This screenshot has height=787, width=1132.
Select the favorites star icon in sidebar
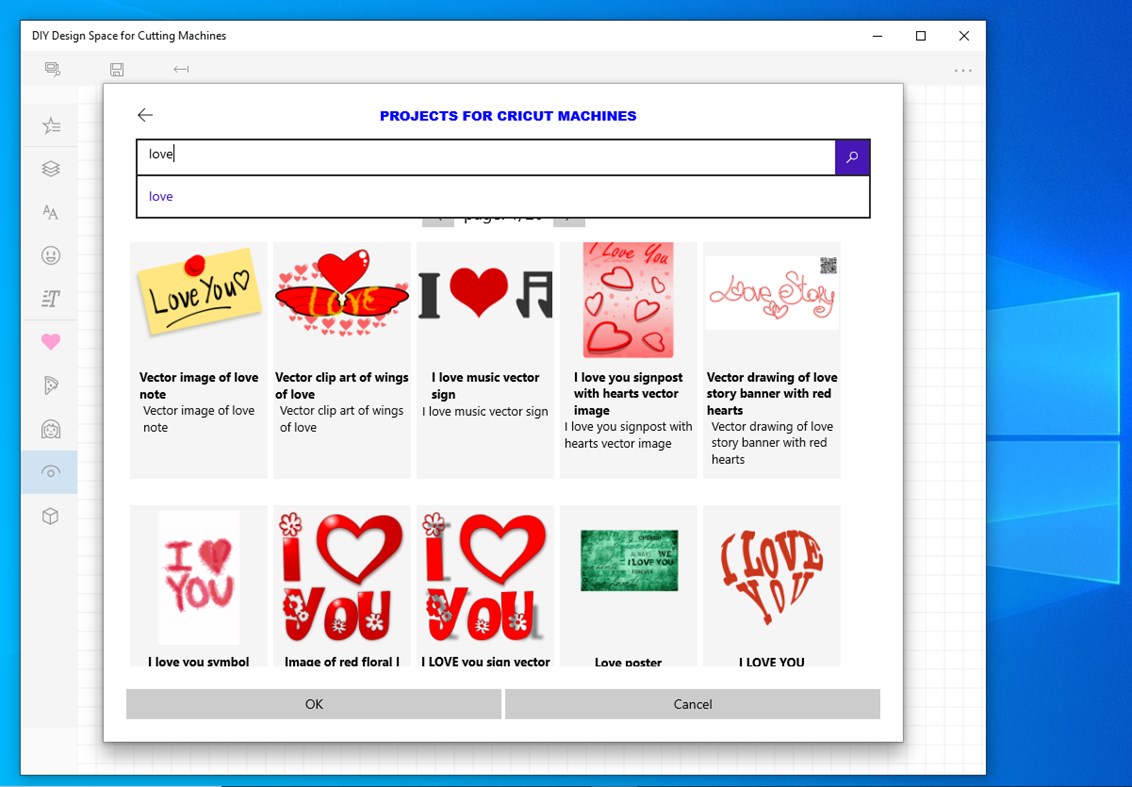pyautogui.click(x=50, y=125)
